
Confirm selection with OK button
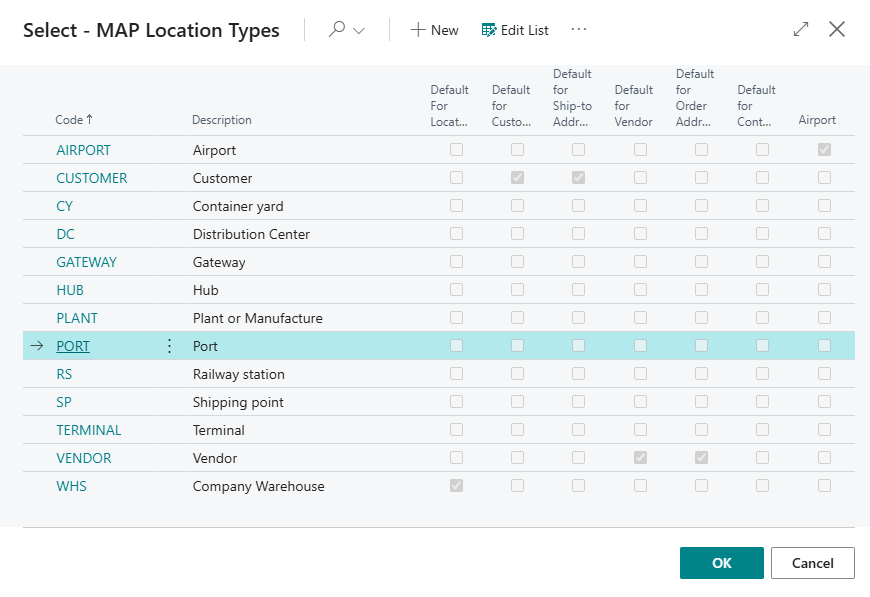(x=721, y=563)
